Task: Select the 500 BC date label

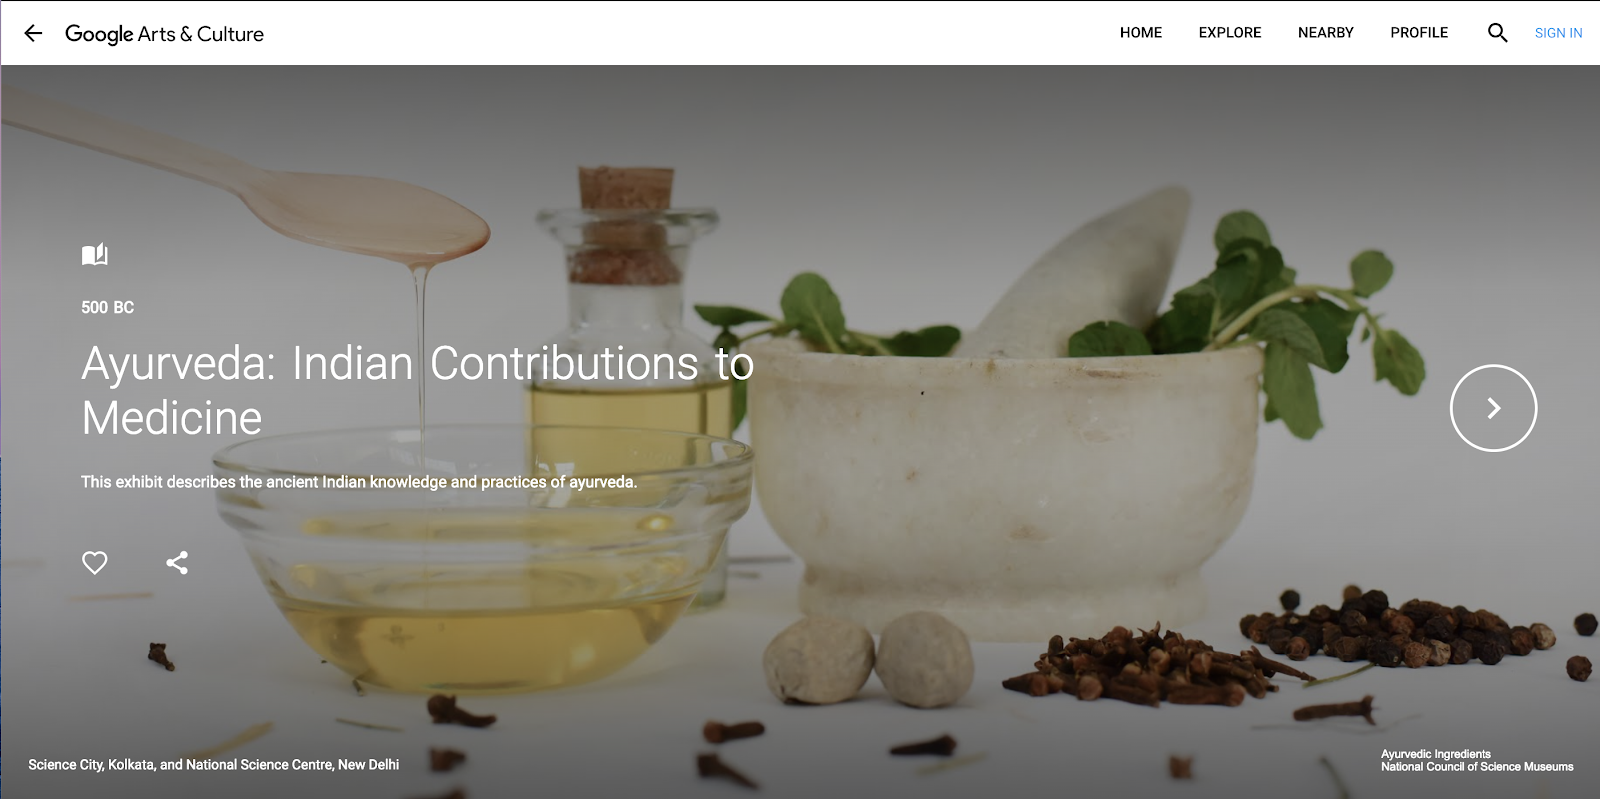Action: point(107,307)
